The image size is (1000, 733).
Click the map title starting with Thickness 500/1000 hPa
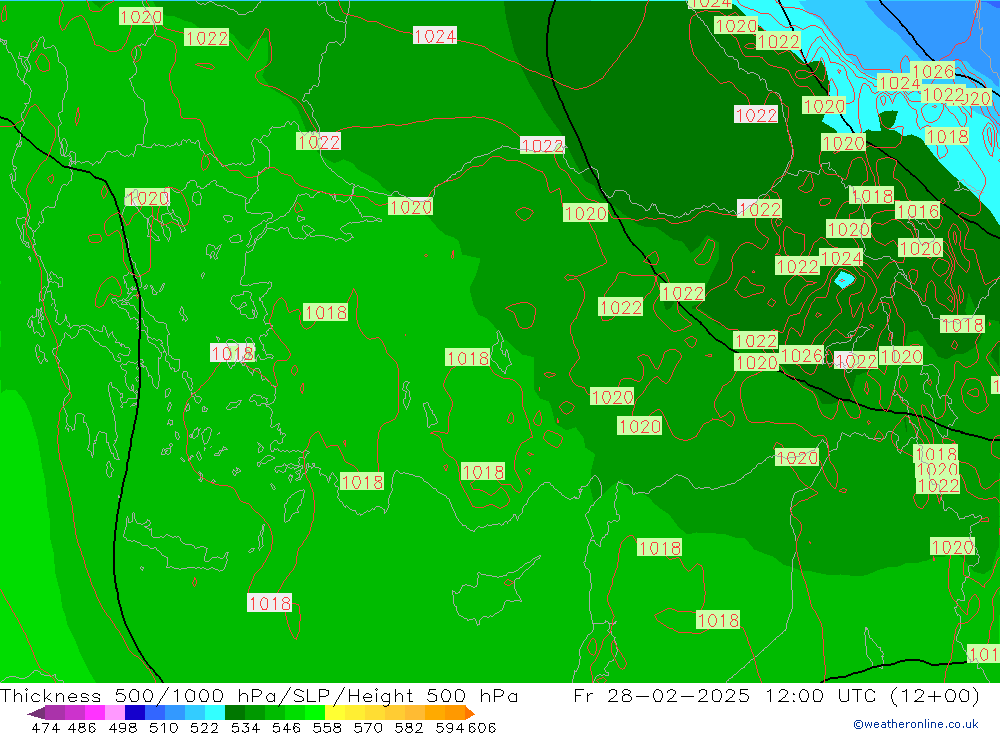pyautogui.click(x=259, y=695)
